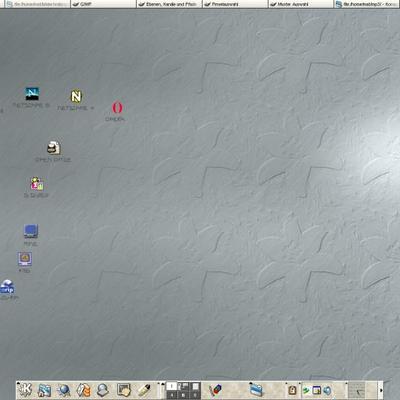400x400 pixels.
Task: Launch Netscape 4 from the desktop
Action: [76, 97]
